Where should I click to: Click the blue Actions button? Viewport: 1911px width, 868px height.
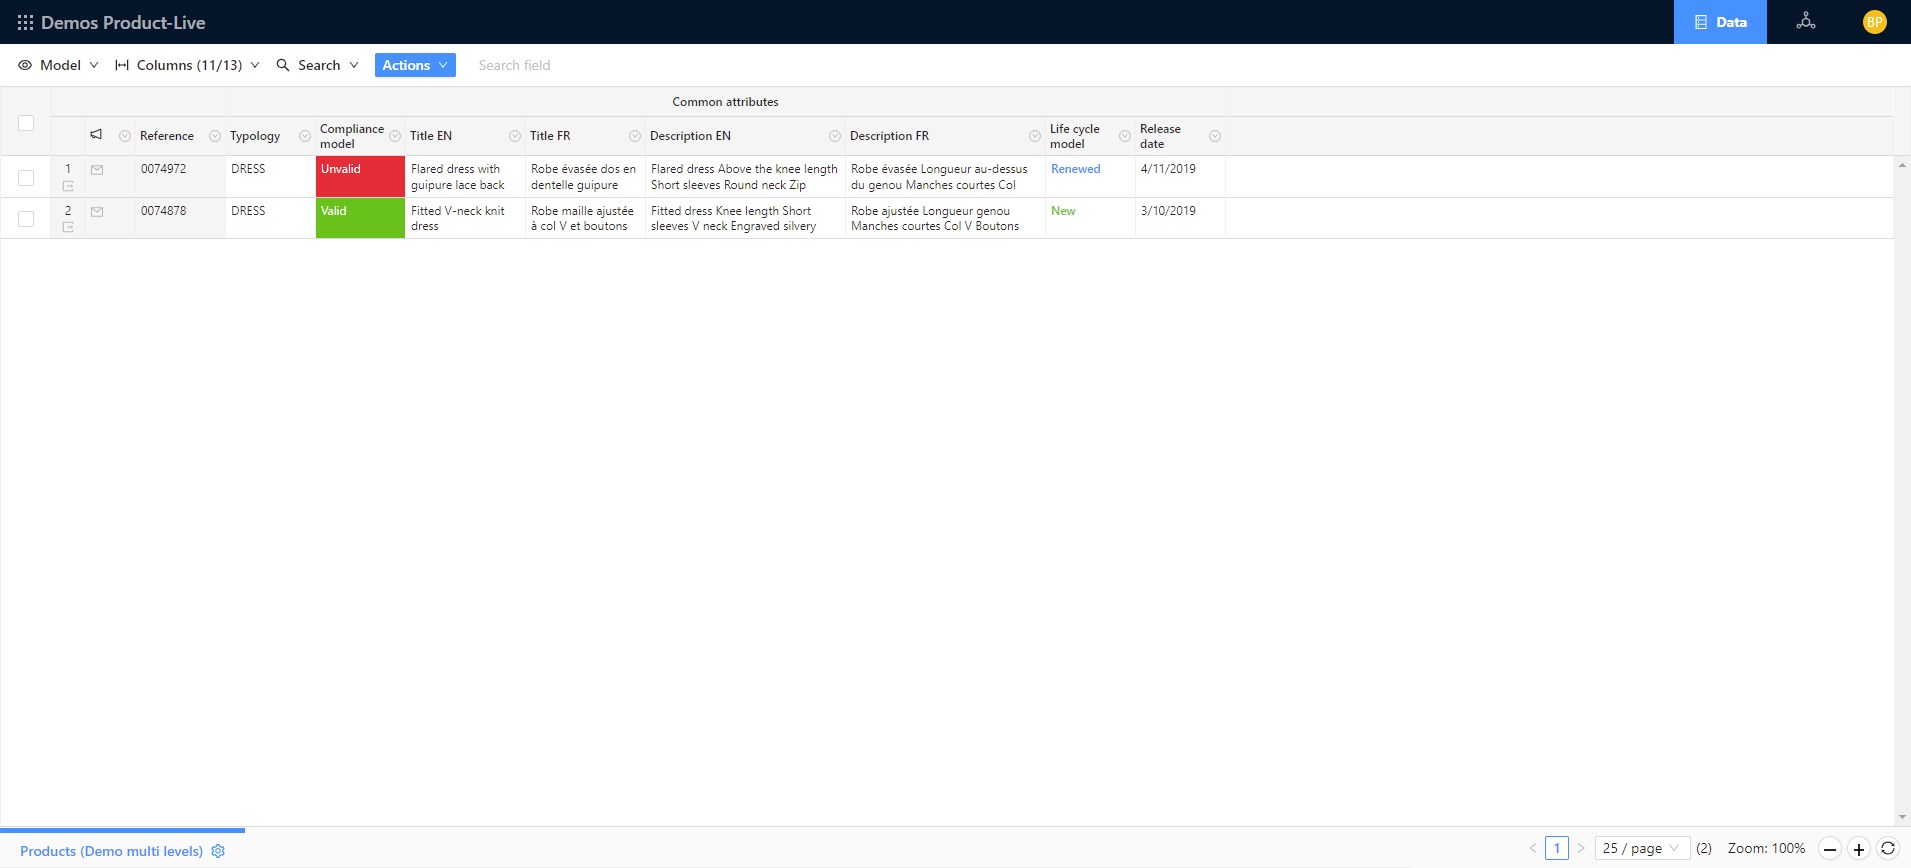pyautogui.click(x=415, y=65)
